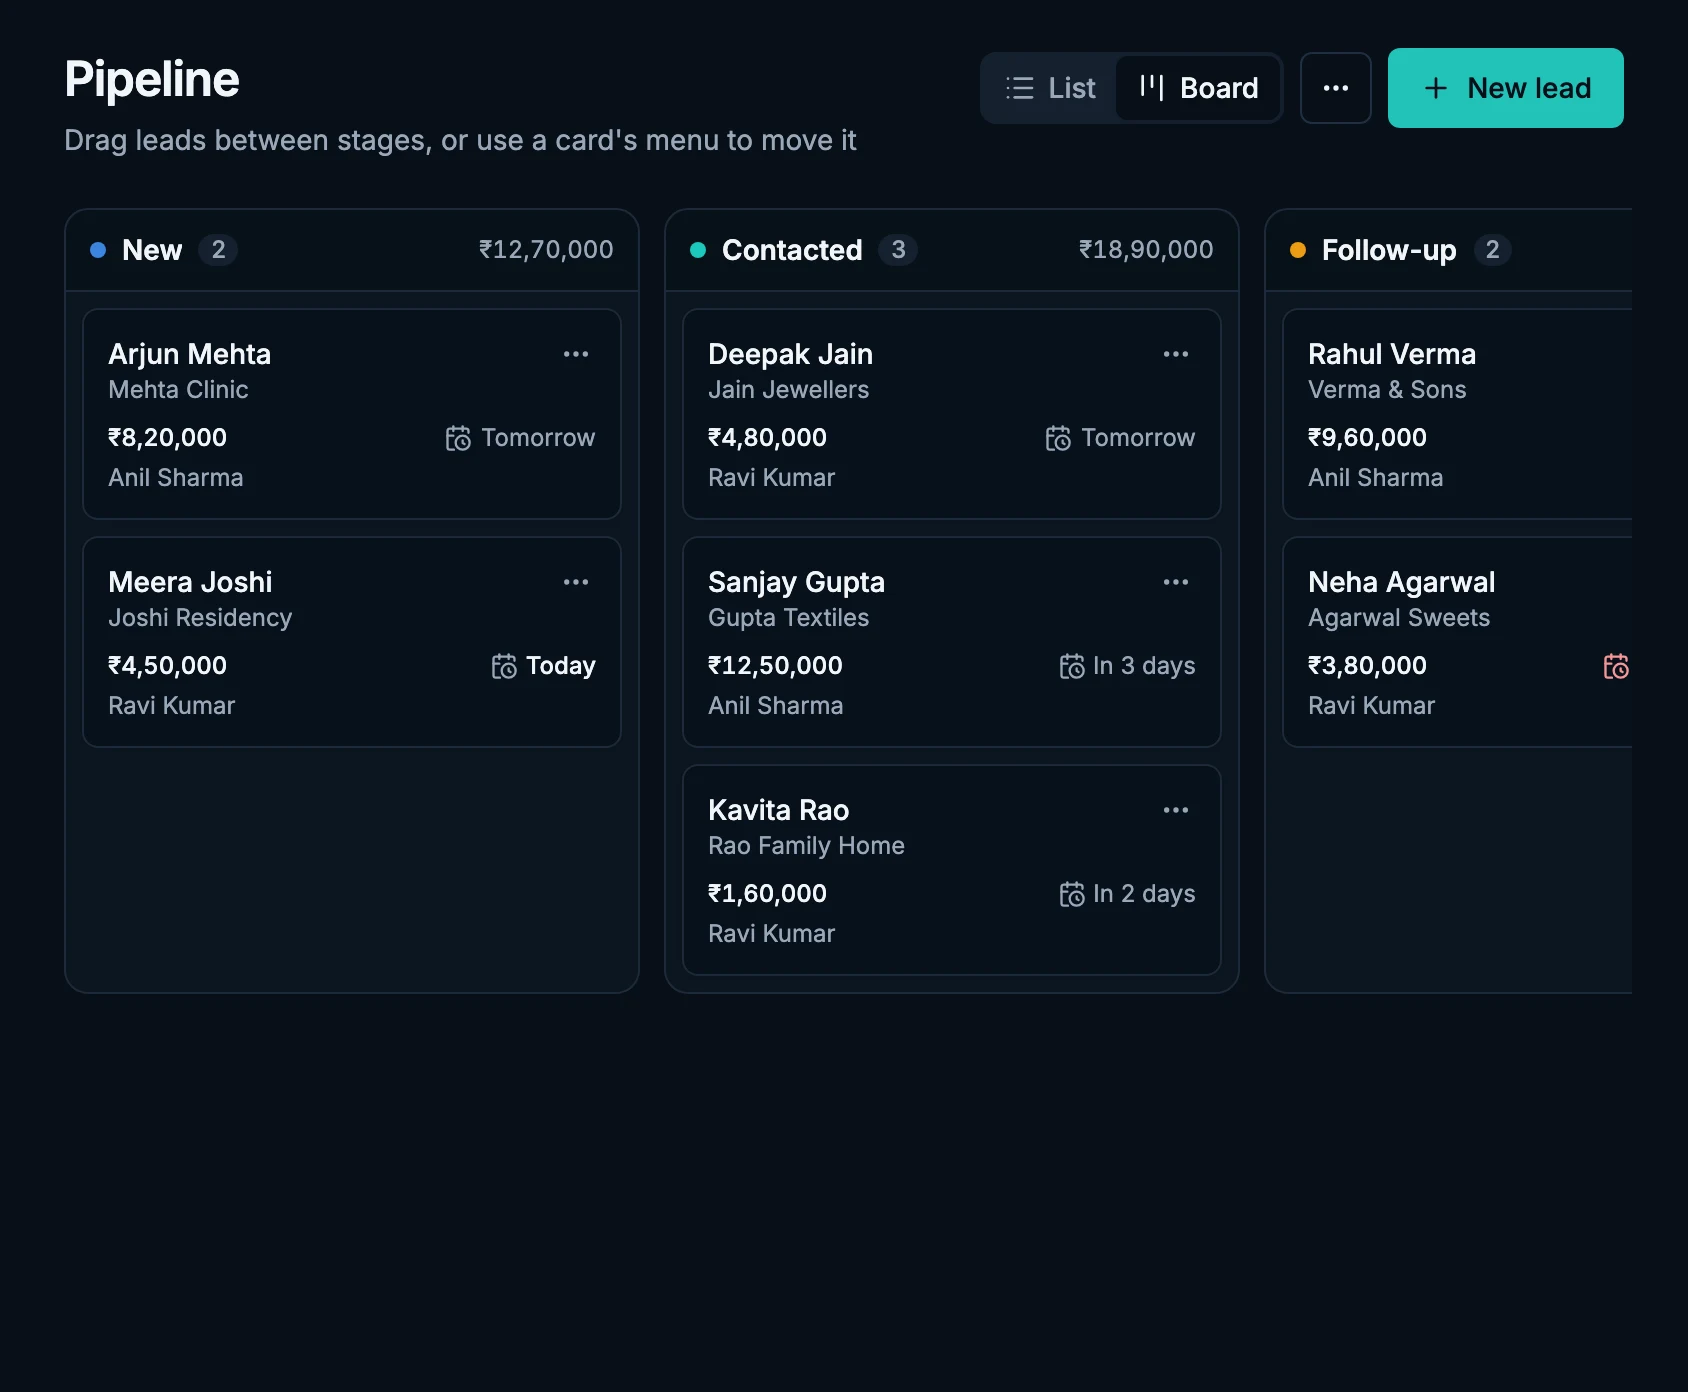Click ₹12,50,000 deal value
The image size is (1688, 1392).
(775, 666)
